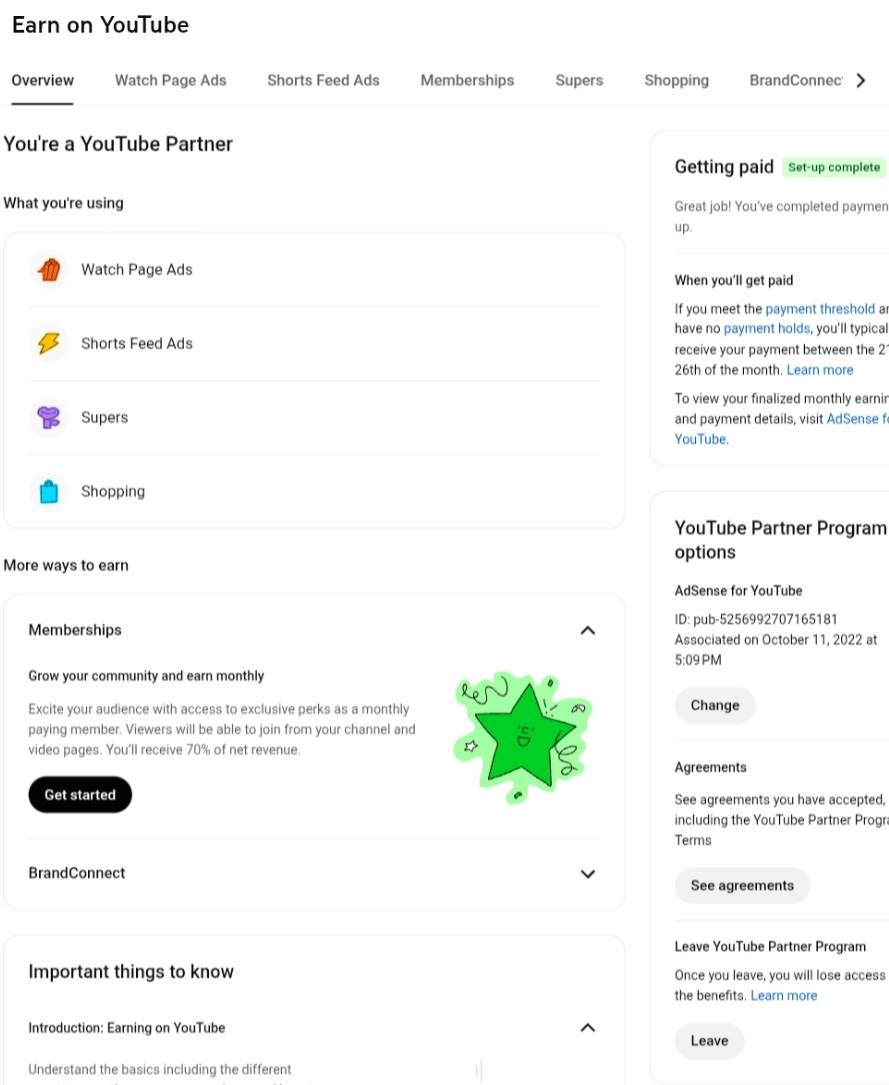Click the green star Memberships illustration
The image size is (889, 1085).
(x=521, y=738)
